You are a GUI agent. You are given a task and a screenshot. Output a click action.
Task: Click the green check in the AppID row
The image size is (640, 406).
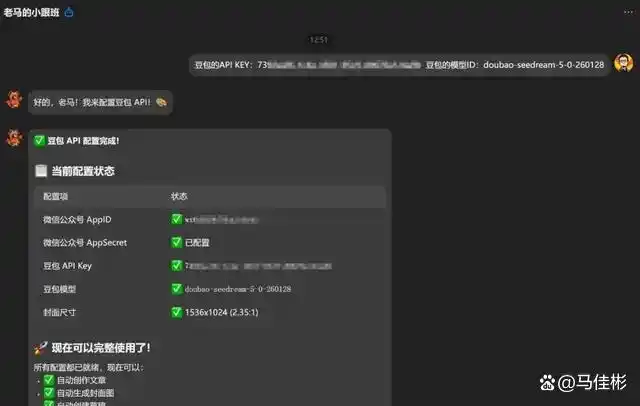point(176,219)
